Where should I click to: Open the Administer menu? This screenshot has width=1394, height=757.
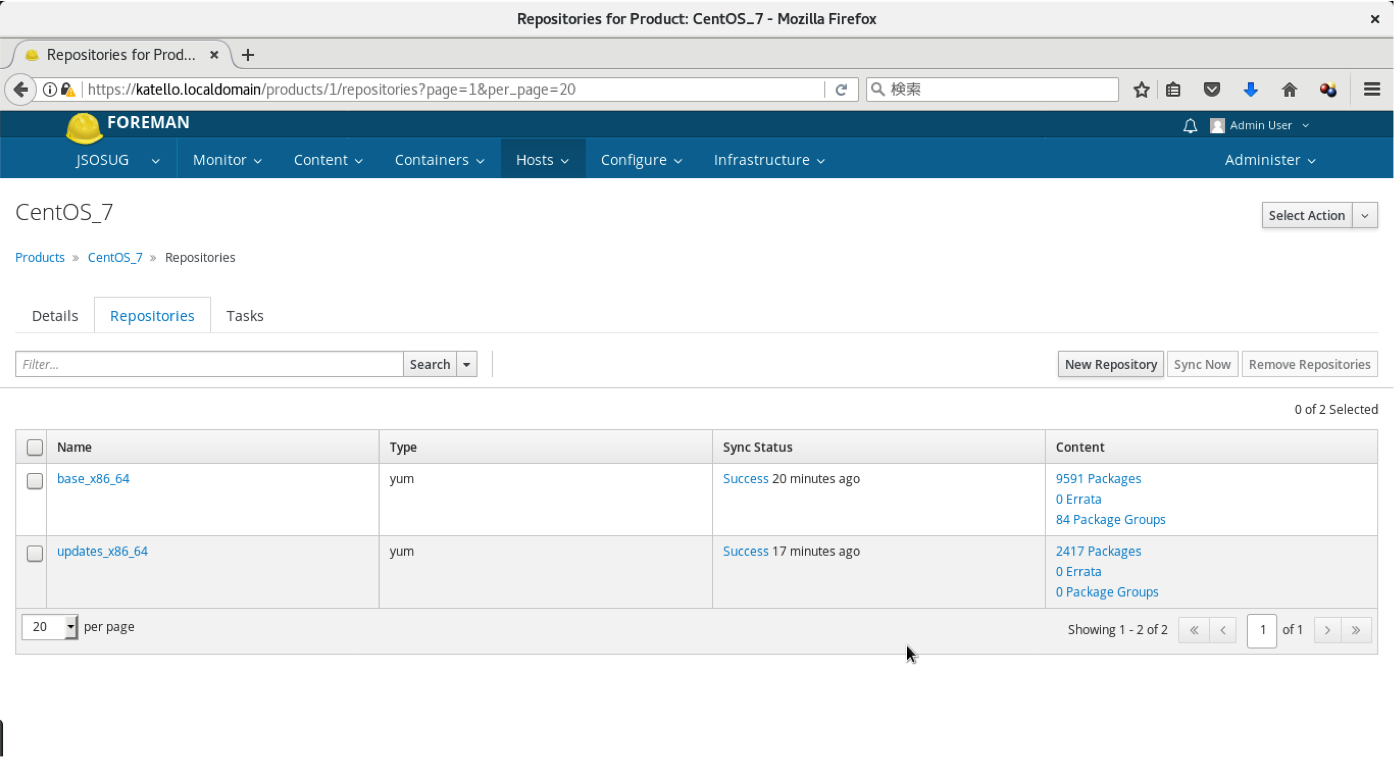pyautogui.click(x=1270, y=160)
